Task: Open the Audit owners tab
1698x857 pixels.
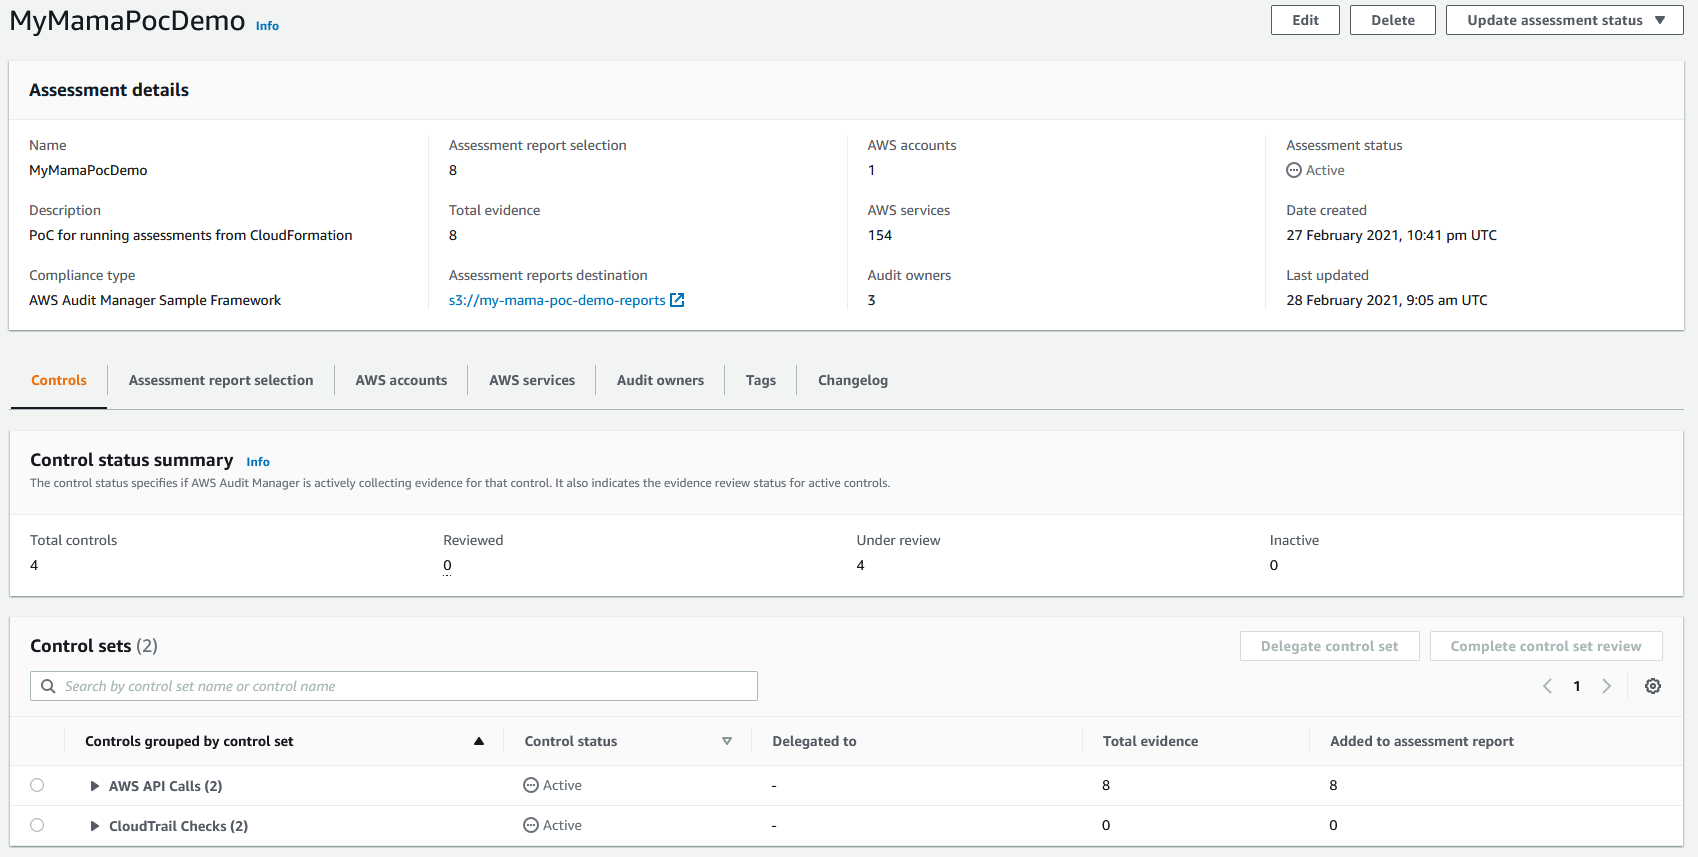Action: pos(660,380)
